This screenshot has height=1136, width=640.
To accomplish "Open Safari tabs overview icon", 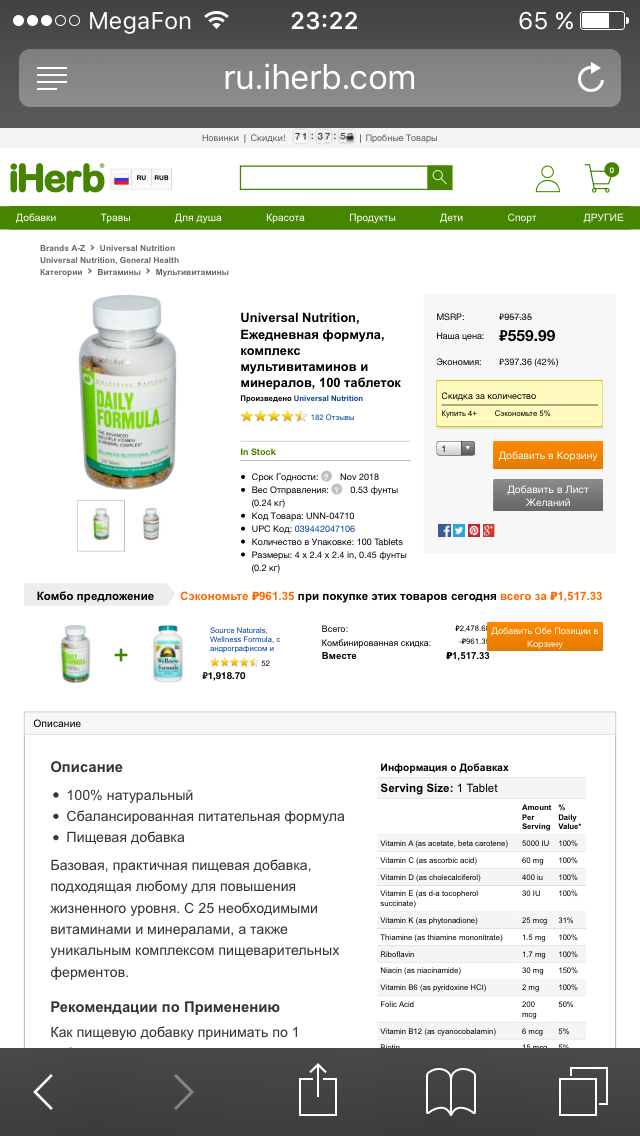I will [x=583, y=1092].
